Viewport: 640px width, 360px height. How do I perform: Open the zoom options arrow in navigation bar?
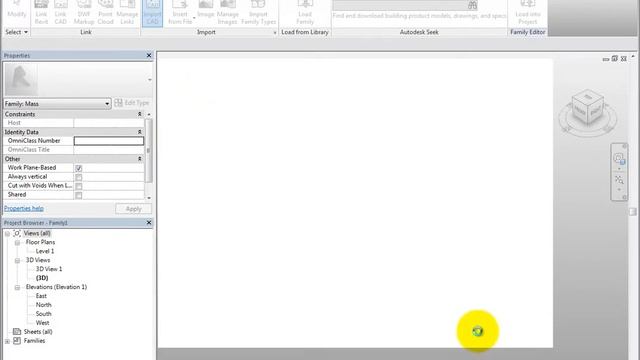[619, 189]
